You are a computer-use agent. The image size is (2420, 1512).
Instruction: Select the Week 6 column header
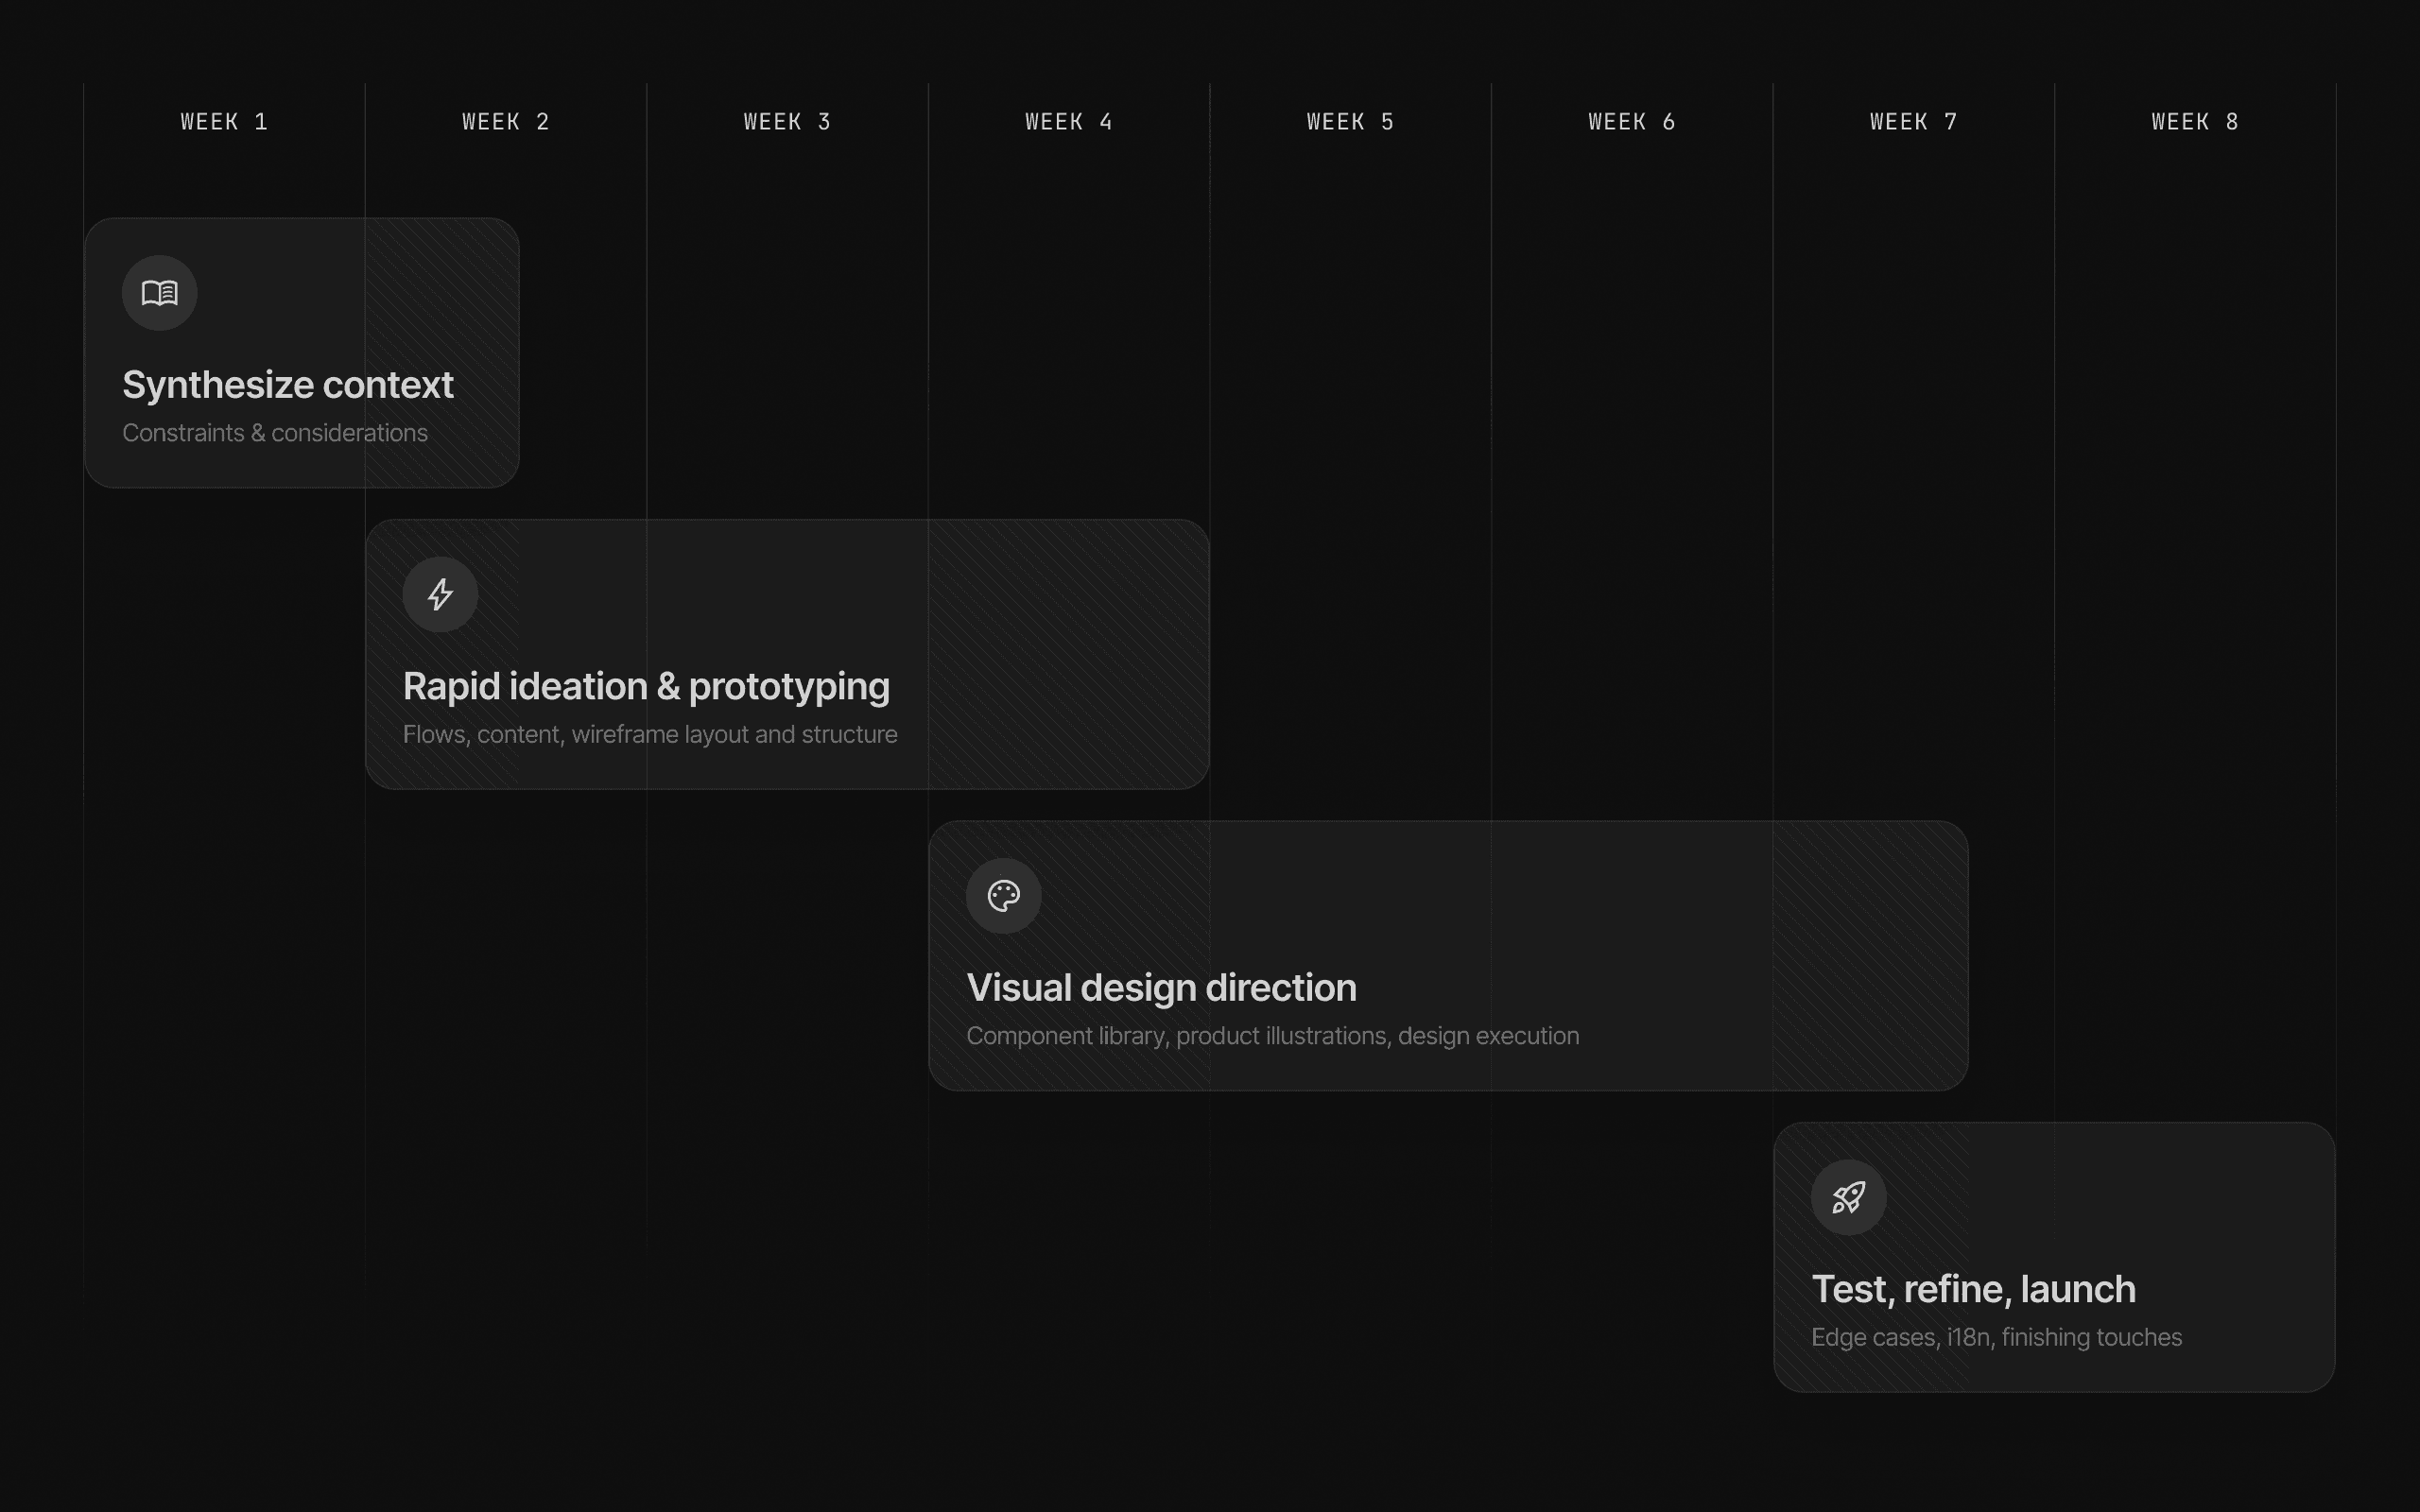[1632, 122]
